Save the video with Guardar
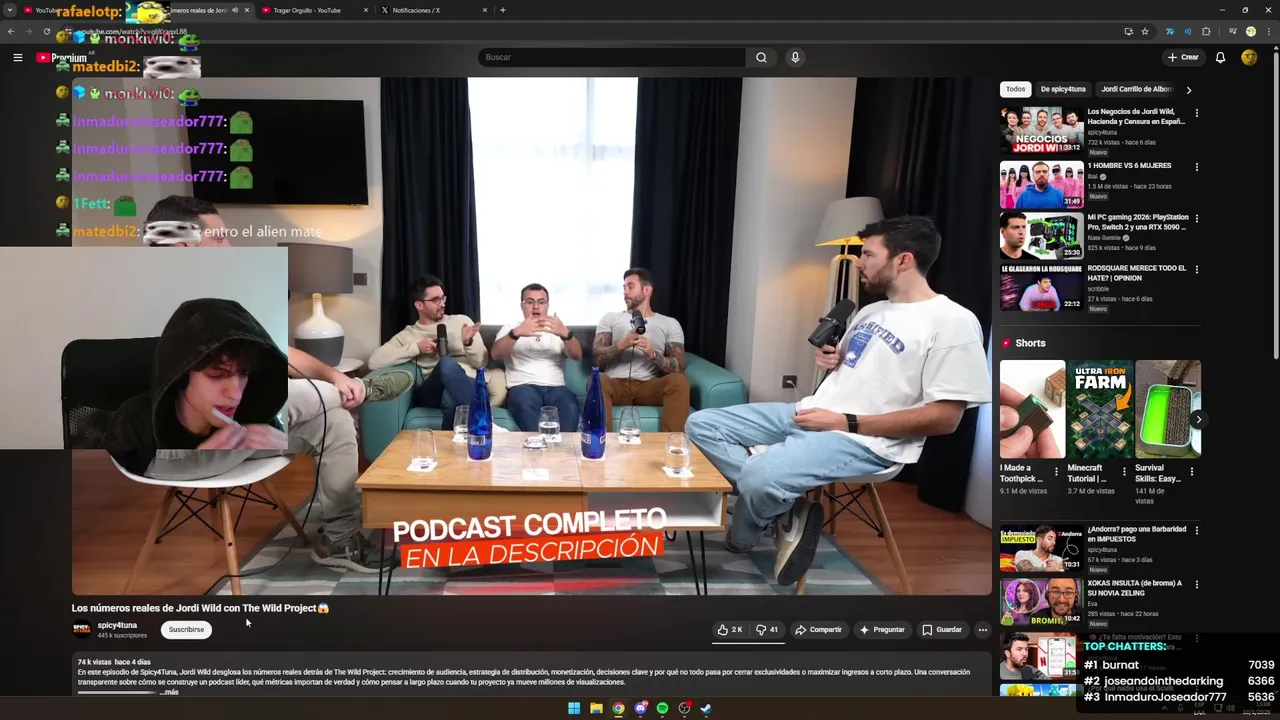This screenshot has width=1280, height=720. click(x=942, y=630)
